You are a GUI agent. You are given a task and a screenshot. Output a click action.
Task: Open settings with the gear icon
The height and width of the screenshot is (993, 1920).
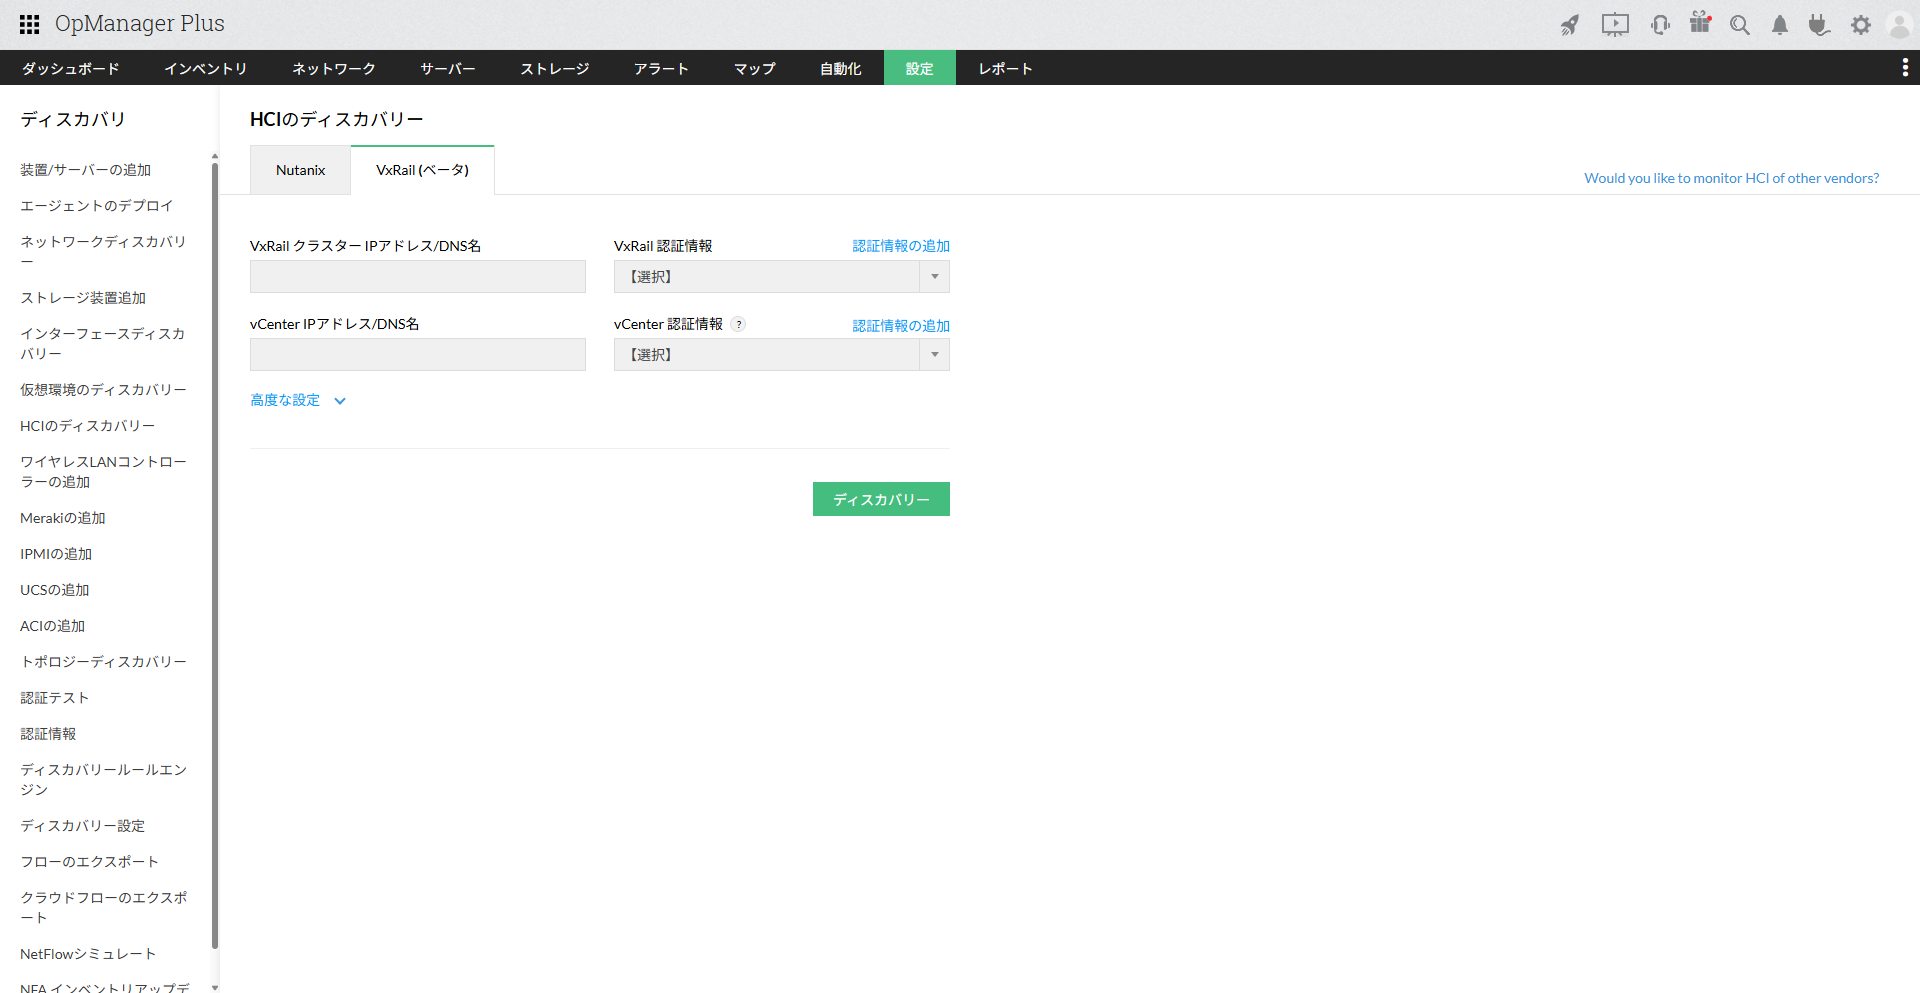pos(1860,25)
